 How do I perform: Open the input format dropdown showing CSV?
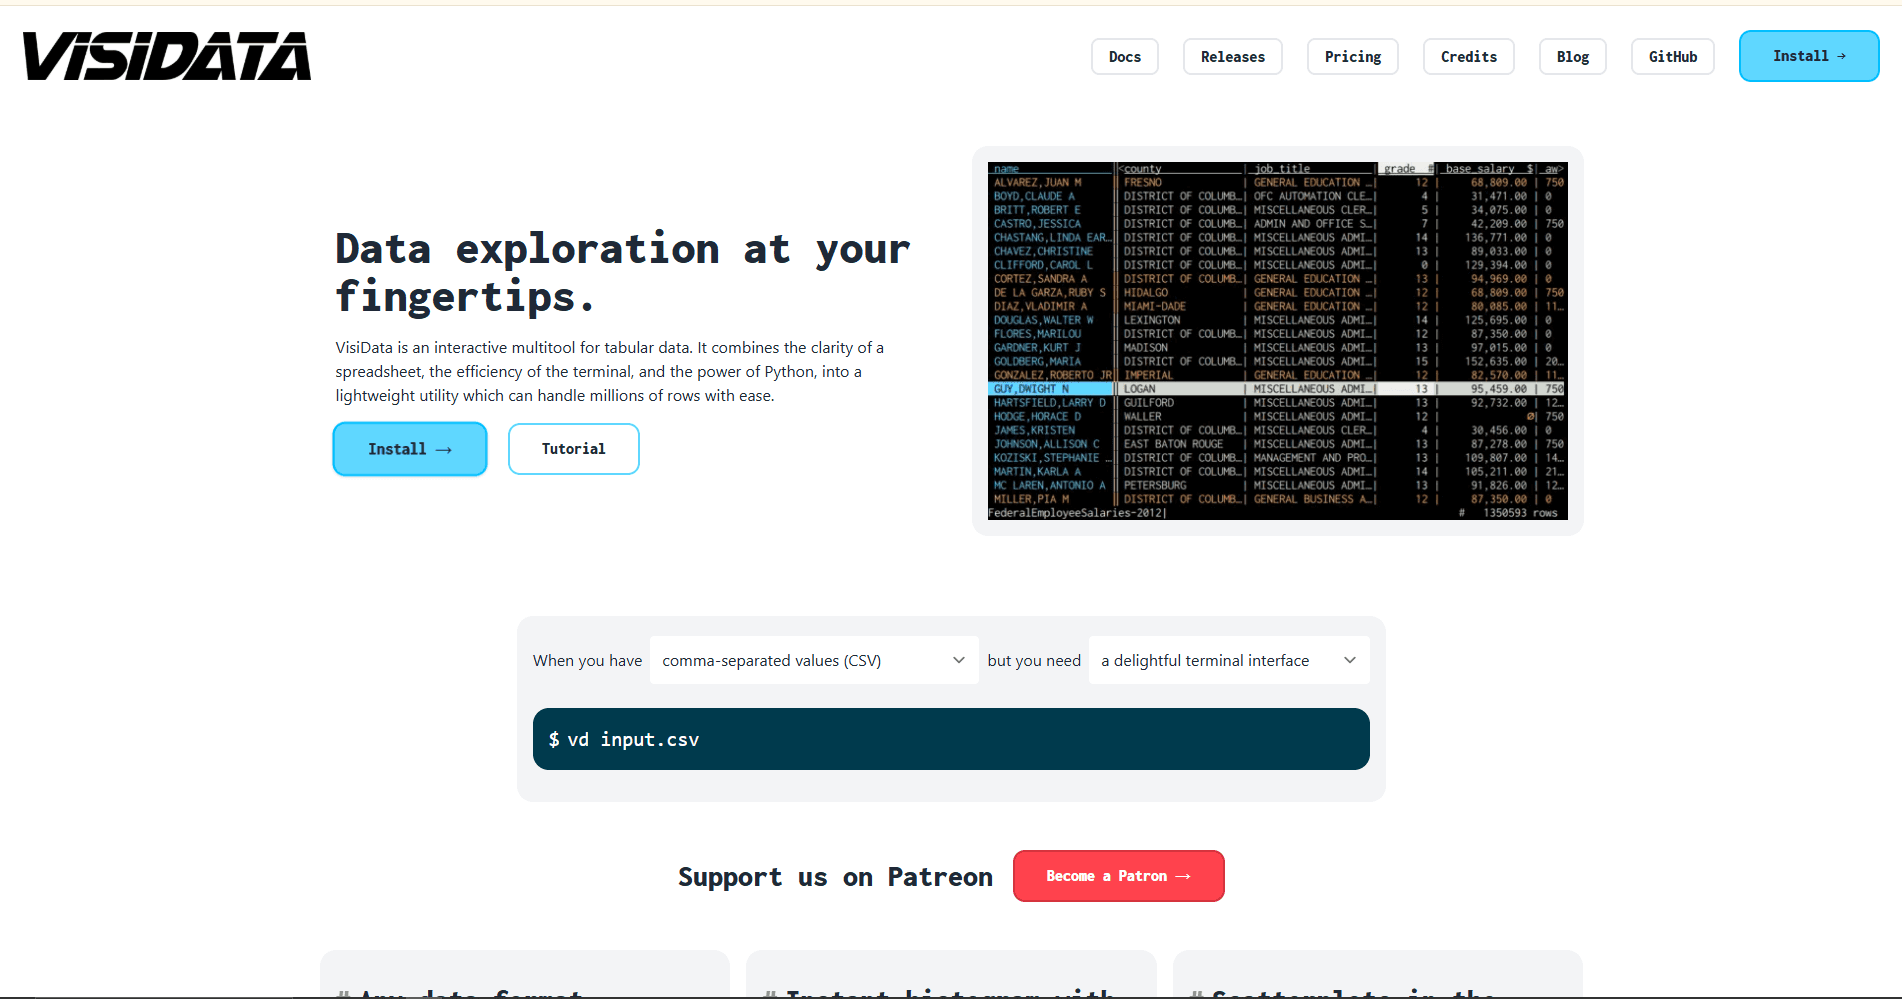coord(814,660)
